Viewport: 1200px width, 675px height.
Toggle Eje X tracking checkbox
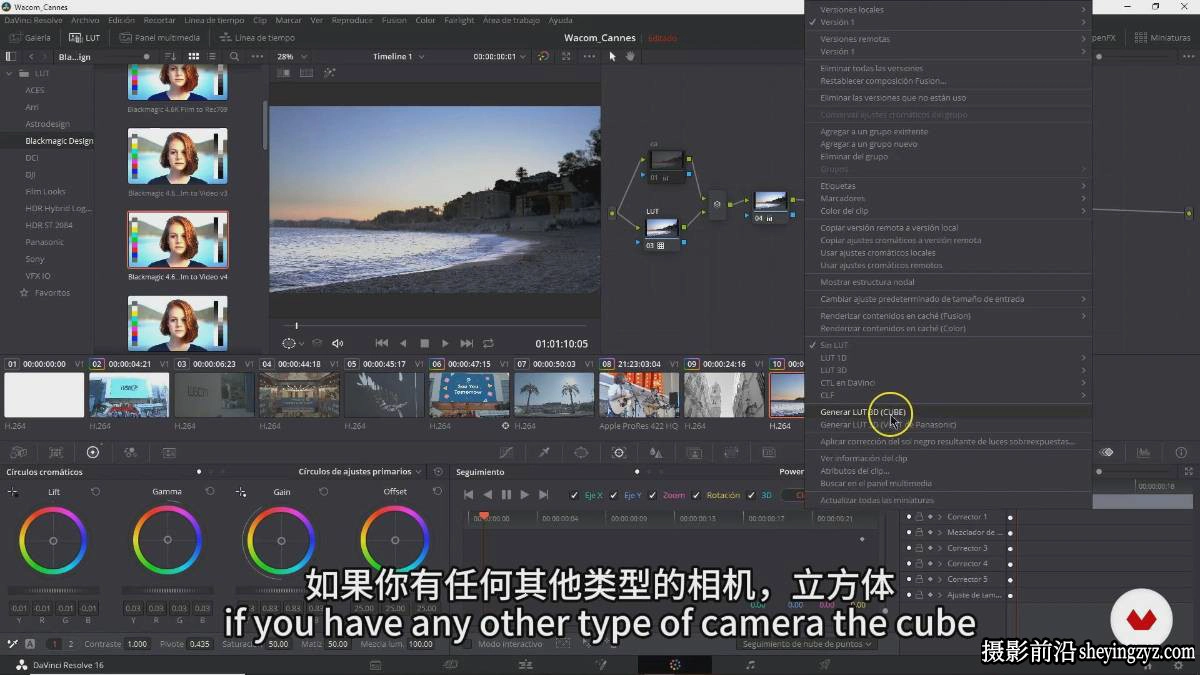pyautogui.click(x=574, y=495)
